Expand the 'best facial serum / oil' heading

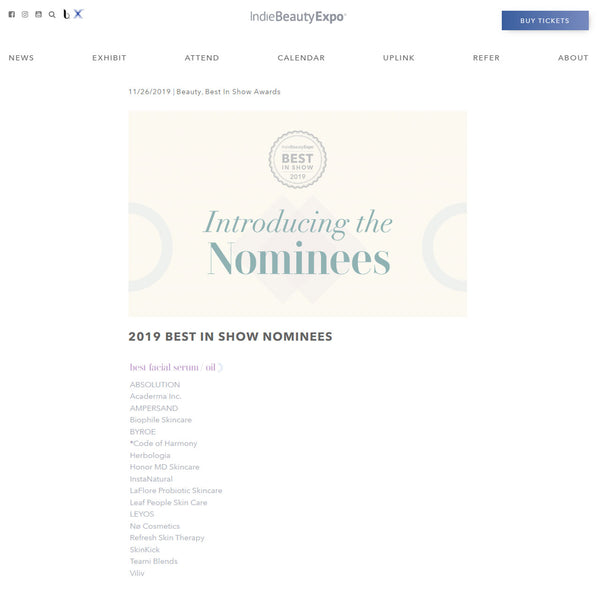[x=176, y=367]
